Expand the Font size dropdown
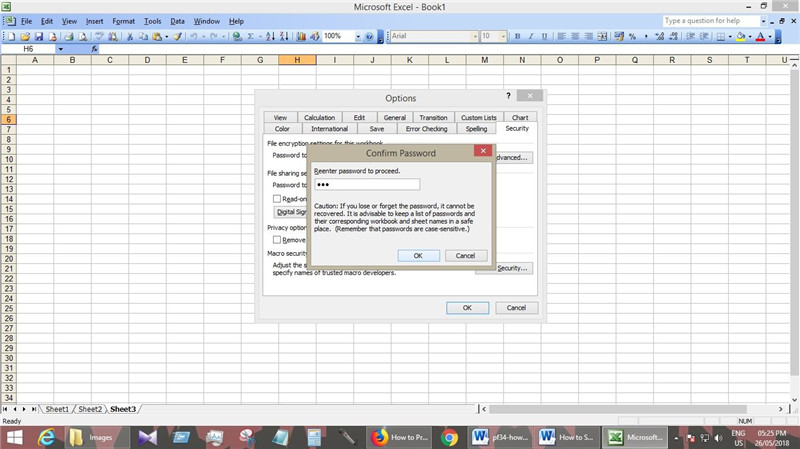 (503, 36)
